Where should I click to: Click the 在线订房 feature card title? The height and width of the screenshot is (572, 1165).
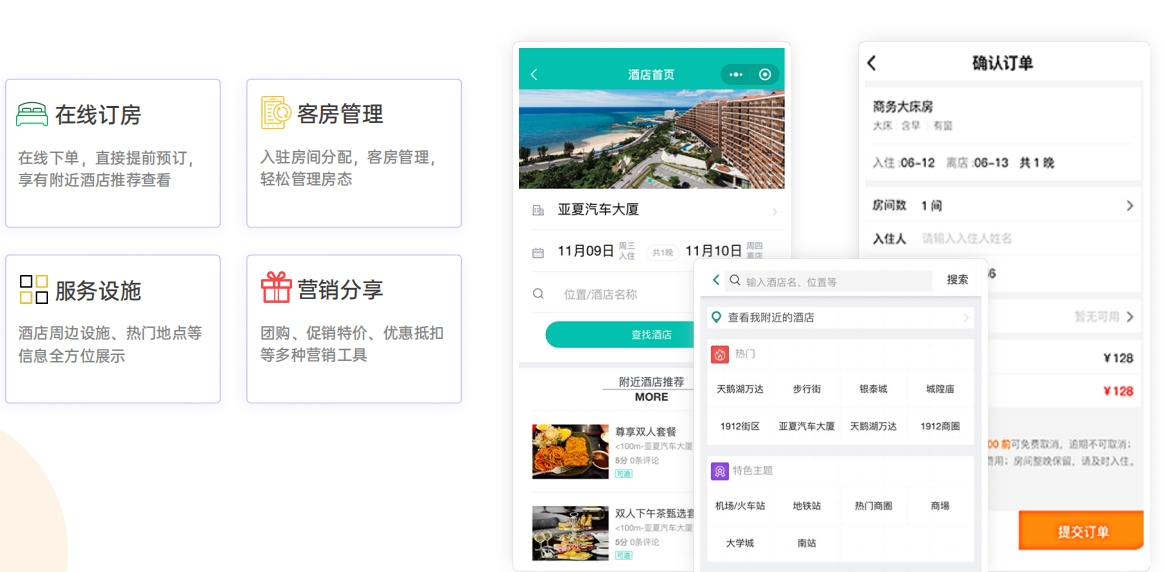coord(98,114)
